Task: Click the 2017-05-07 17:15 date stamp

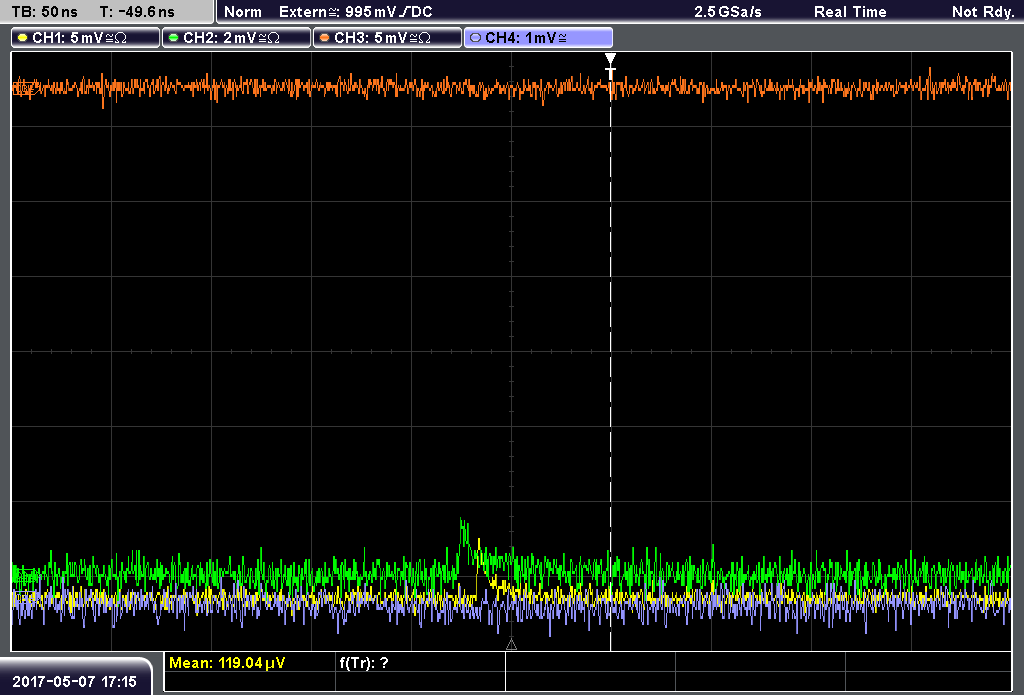Action: tap(74, 681)
